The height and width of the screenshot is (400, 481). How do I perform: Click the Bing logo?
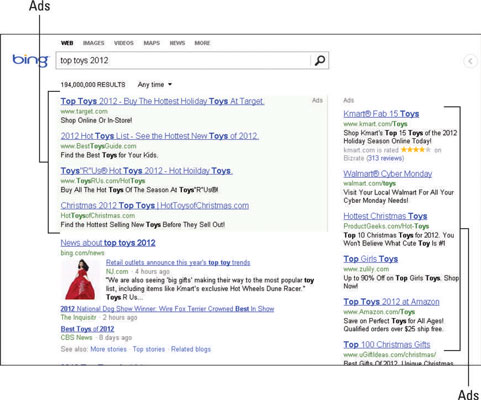pyautogui.click(x=31, y=60)
